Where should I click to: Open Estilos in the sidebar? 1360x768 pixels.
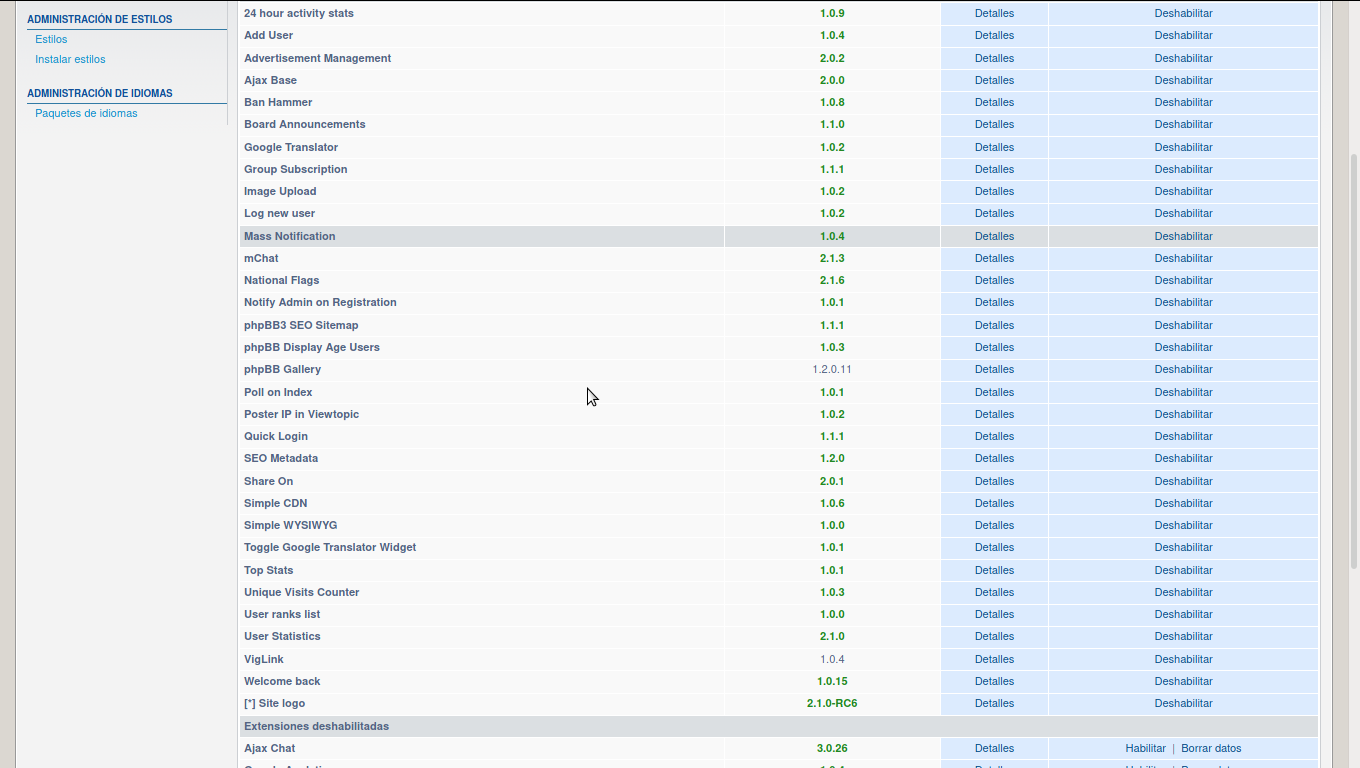tap(51, 39)
